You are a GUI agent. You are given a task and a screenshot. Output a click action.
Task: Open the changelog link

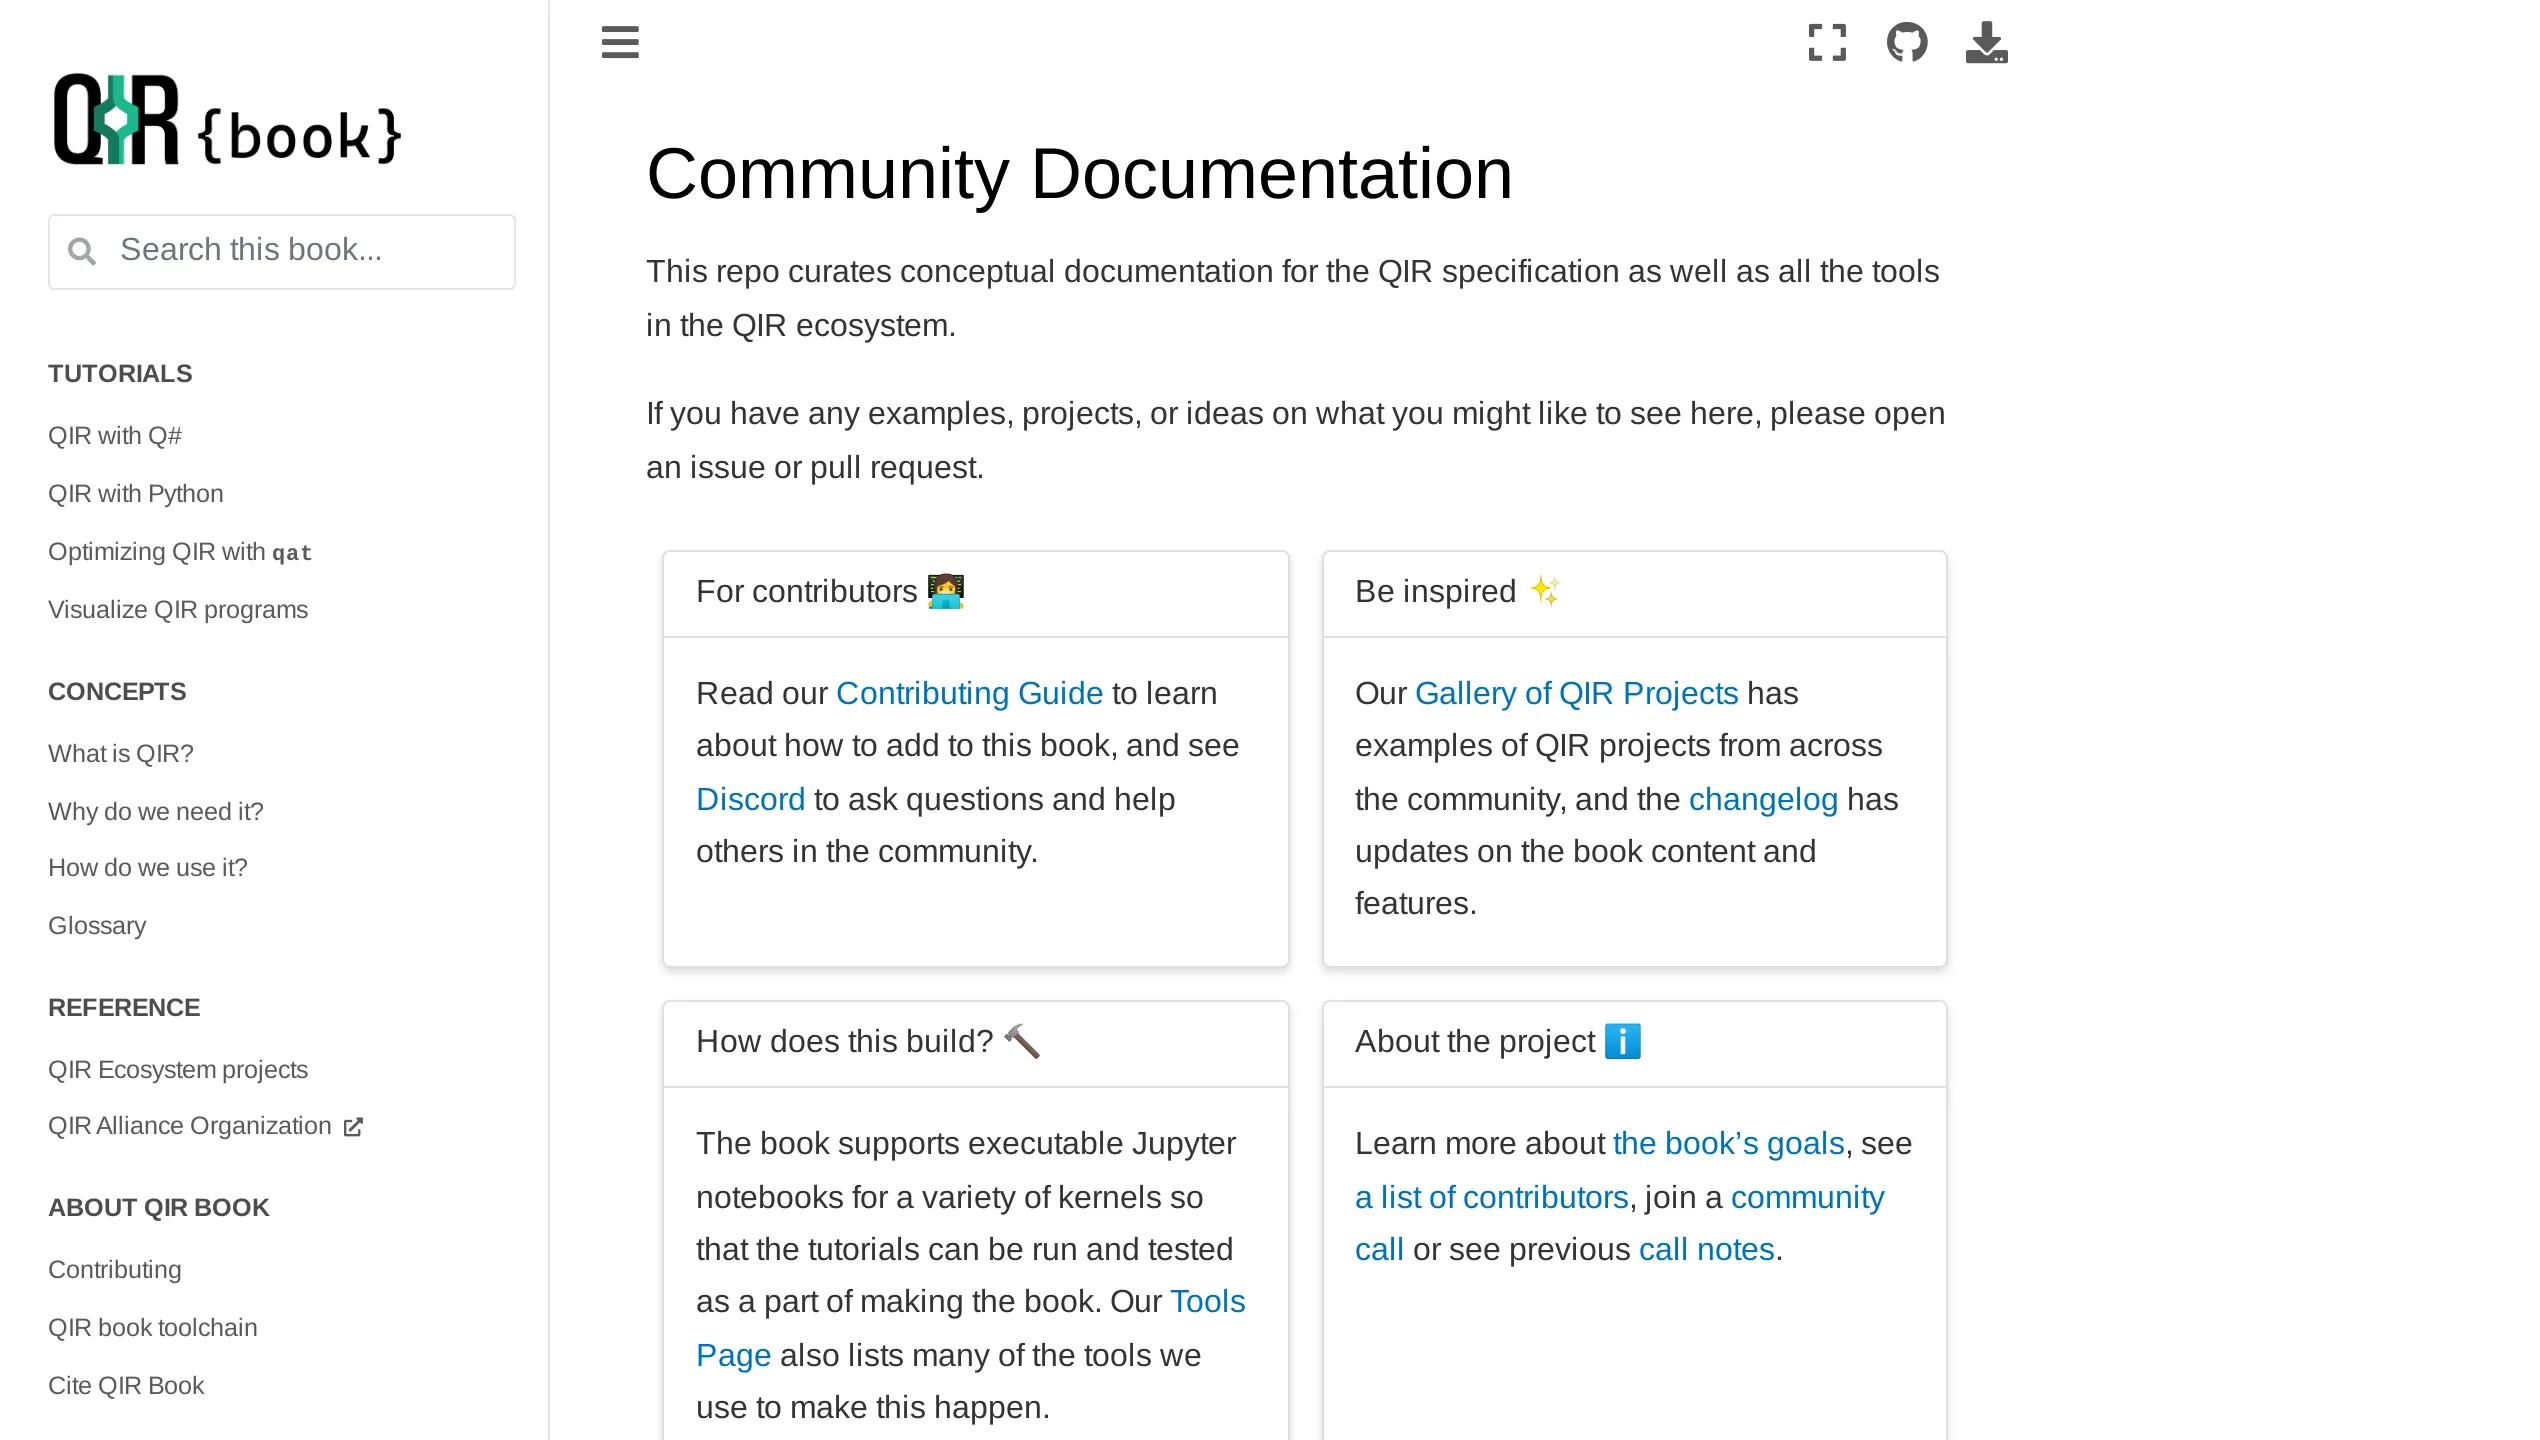[1763, 799]
